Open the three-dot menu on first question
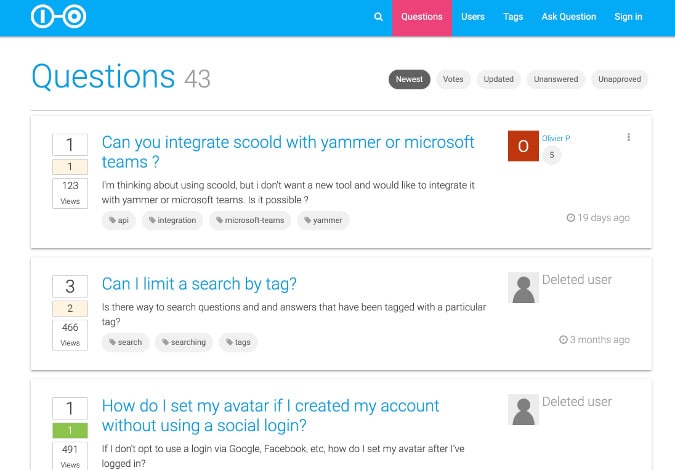Screen dimensions: 675x470 tap(628, 137)
